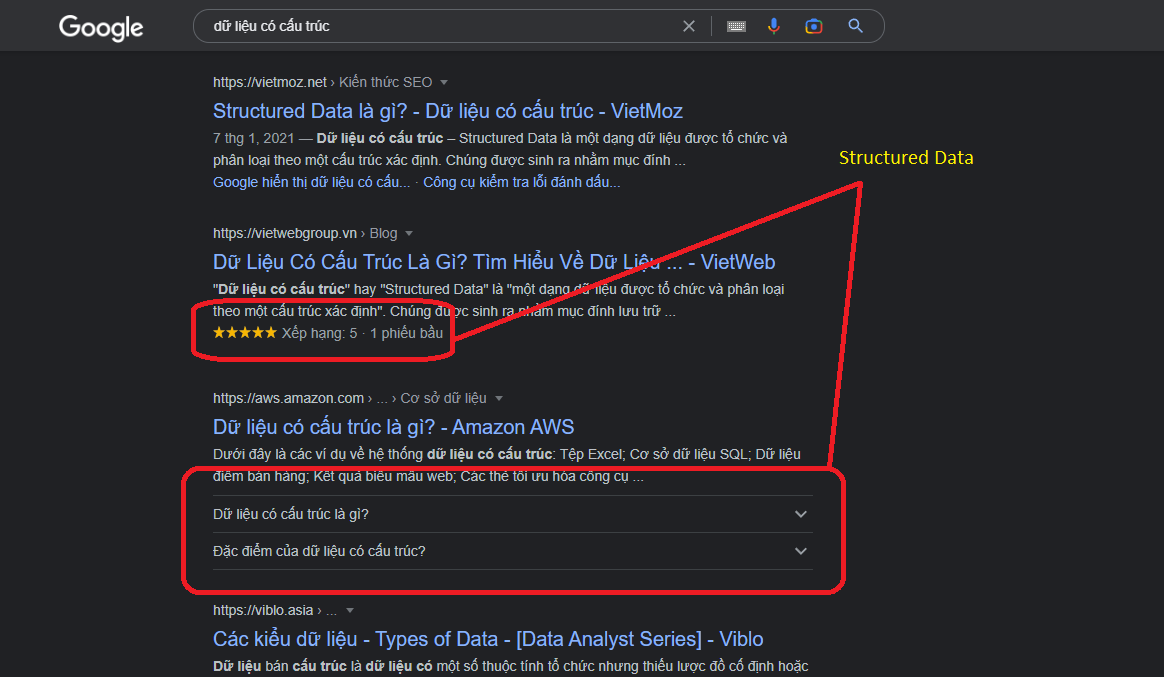
Task: Open Viblo "Các kiểu dữ liệu" result
Action: (x=488, y=639)
